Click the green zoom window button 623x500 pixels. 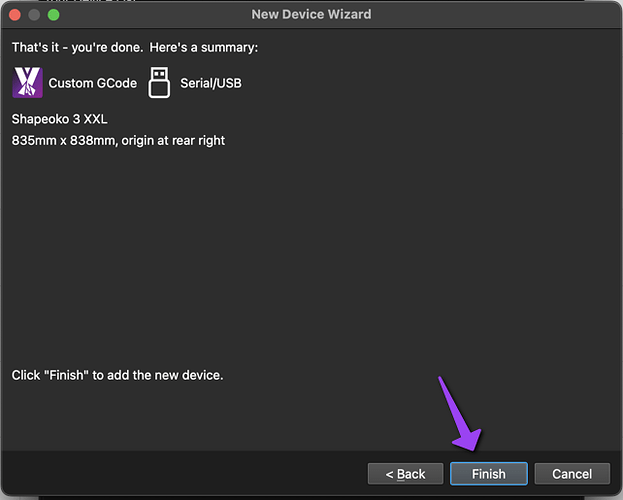(x=53, y=15)
